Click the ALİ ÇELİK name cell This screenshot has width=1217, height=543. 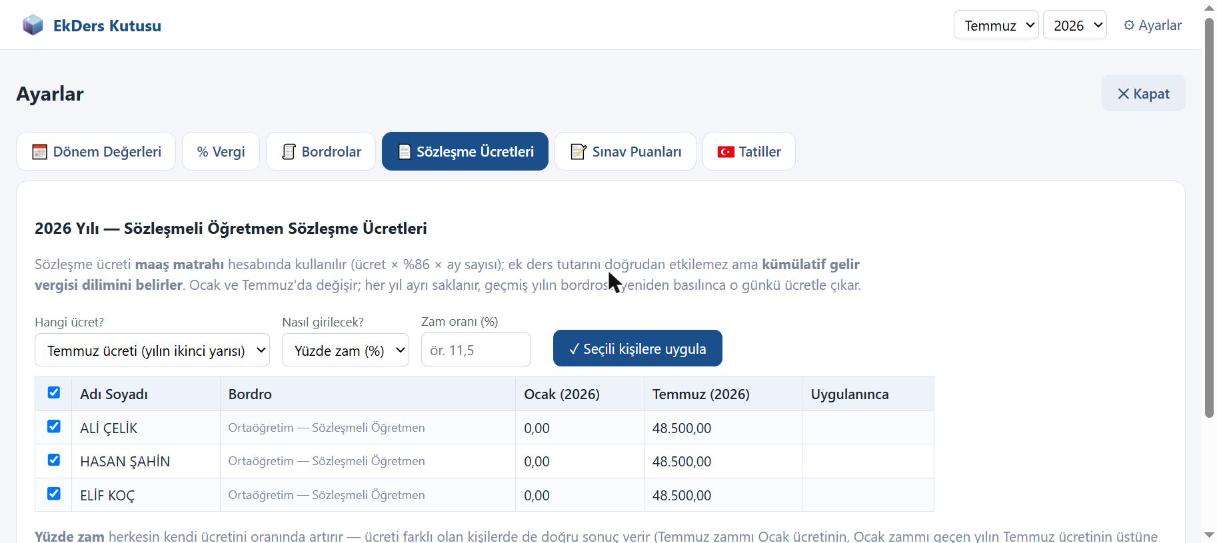pyautogui.click(x=146, y=428)
